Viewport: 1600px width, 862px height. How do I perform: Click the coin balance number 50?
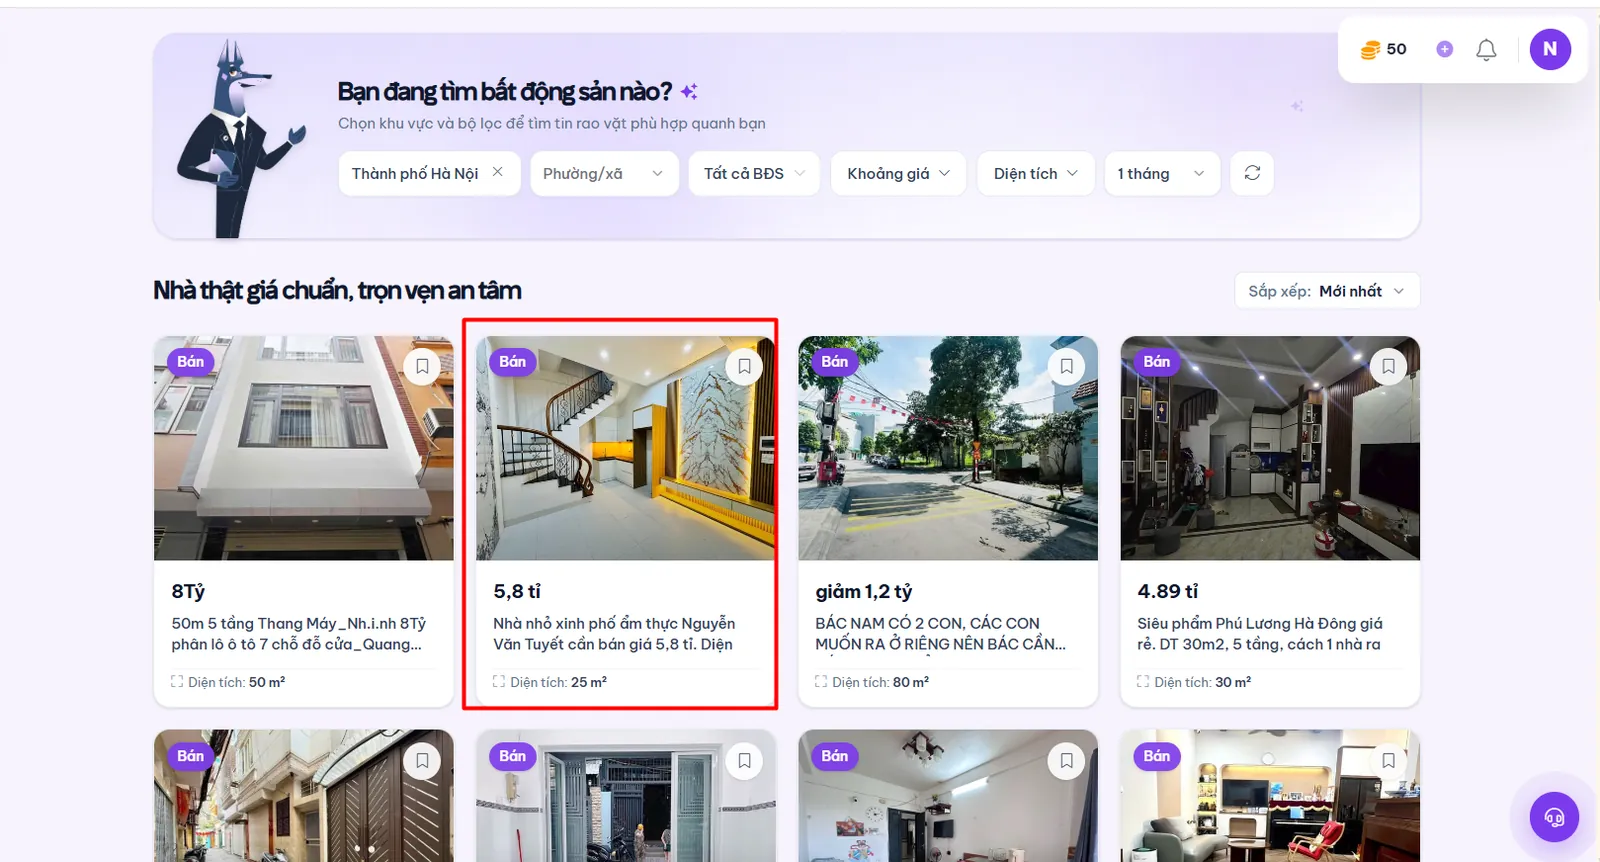[x=1397, y=49]
